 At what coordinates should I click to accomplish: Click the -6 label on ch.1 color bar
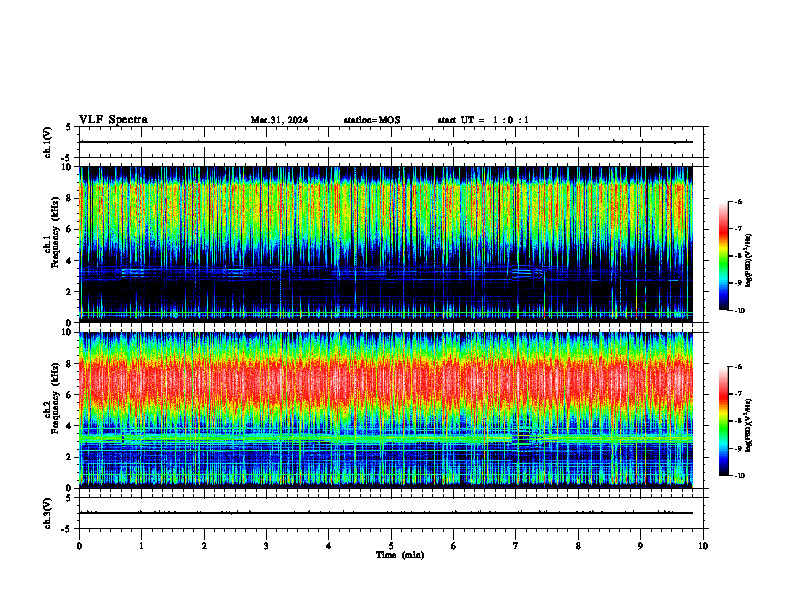[739, 202]
